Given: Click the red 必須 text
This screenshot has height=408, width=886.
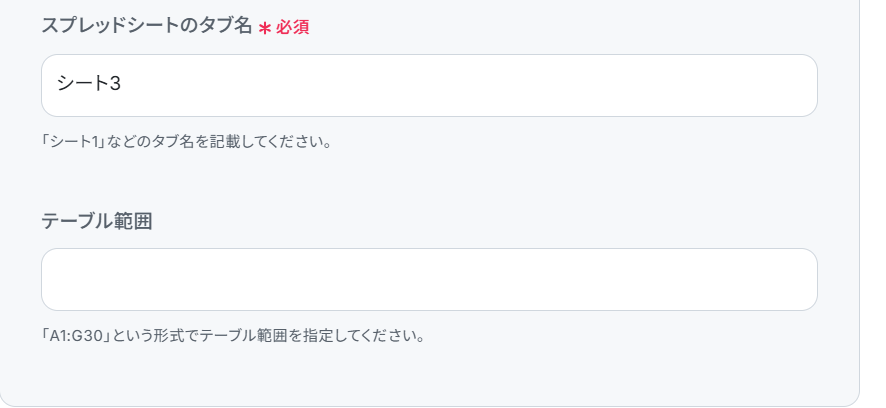Looking at the screenshot, I should tap(292, 27).
